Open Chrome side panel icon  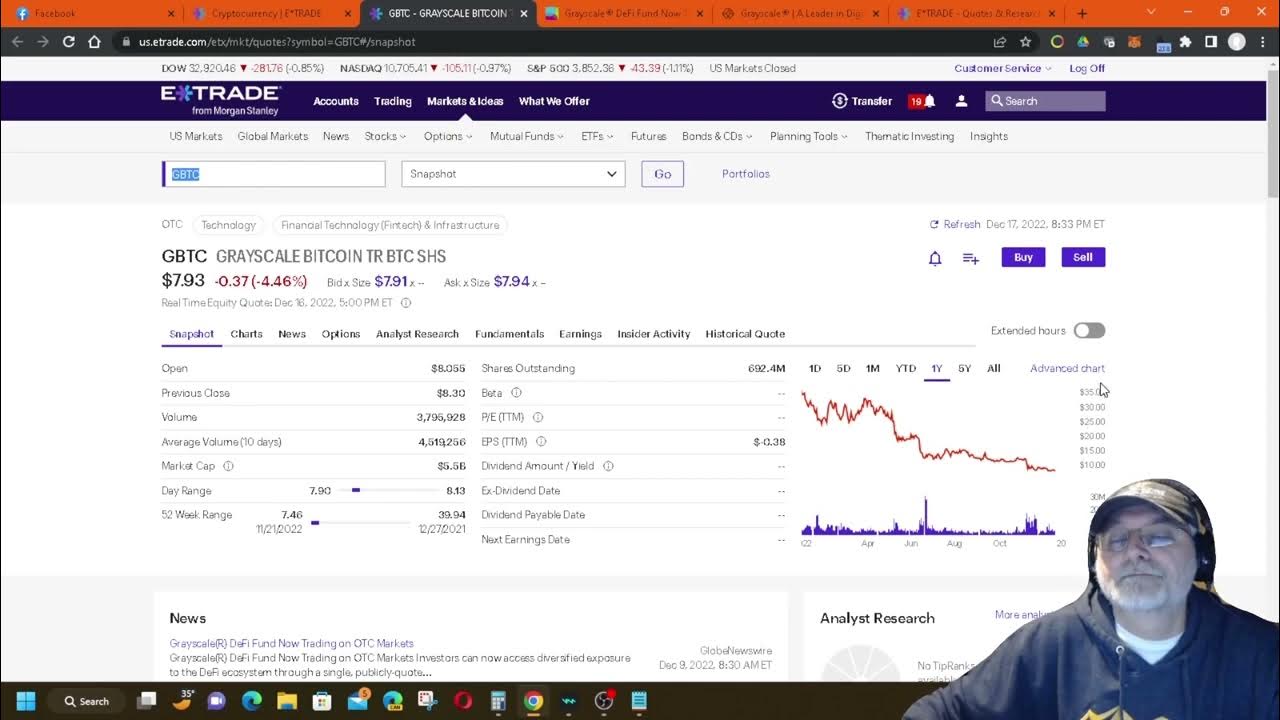[1211, 42]
